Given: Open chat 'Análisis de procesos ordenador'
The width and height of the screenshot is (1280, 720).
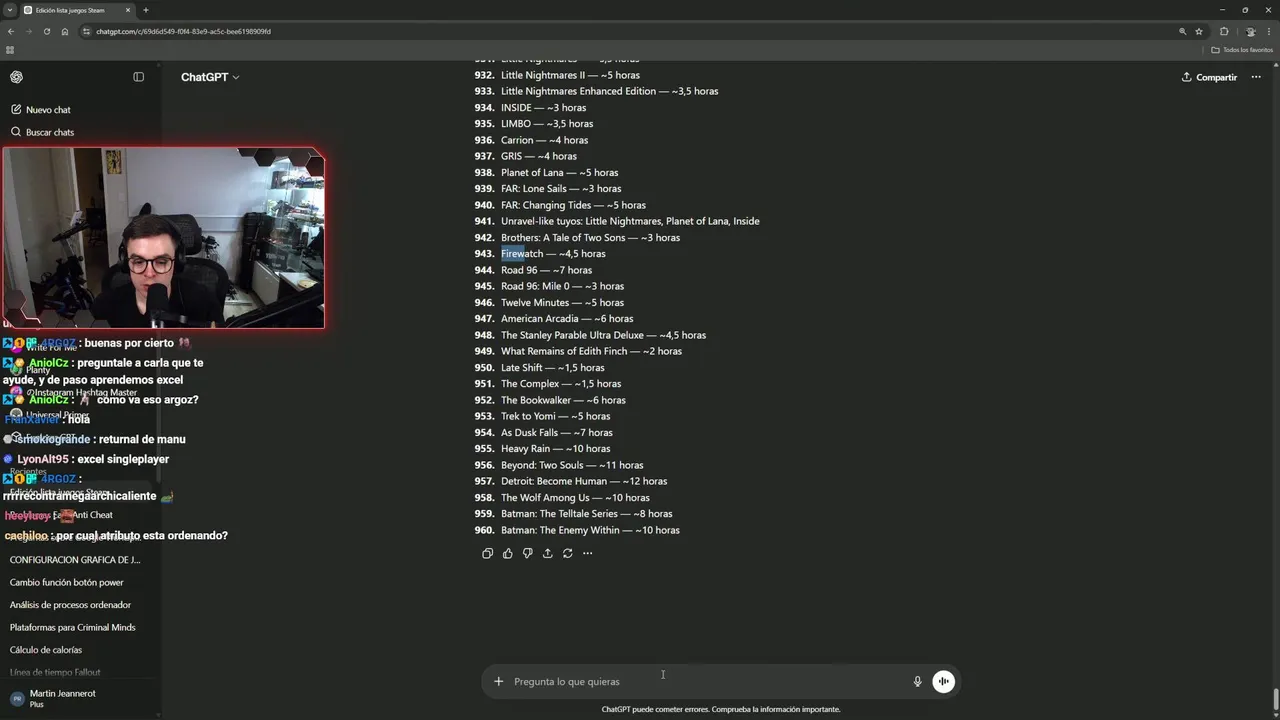Looking at the screenshot, I should click(70, 605).
